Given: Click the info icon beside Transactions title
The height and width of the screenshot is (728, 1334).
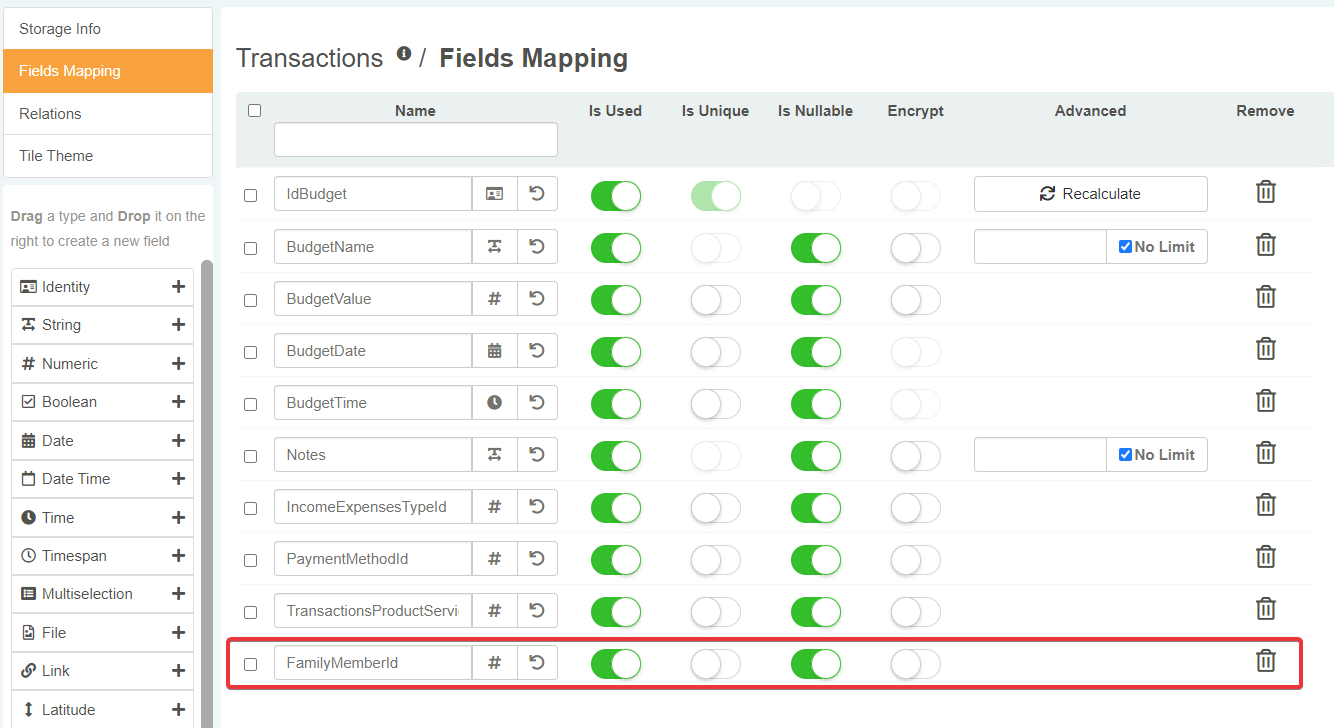Looking at the screenshot, I should click(x=404, y=54).
